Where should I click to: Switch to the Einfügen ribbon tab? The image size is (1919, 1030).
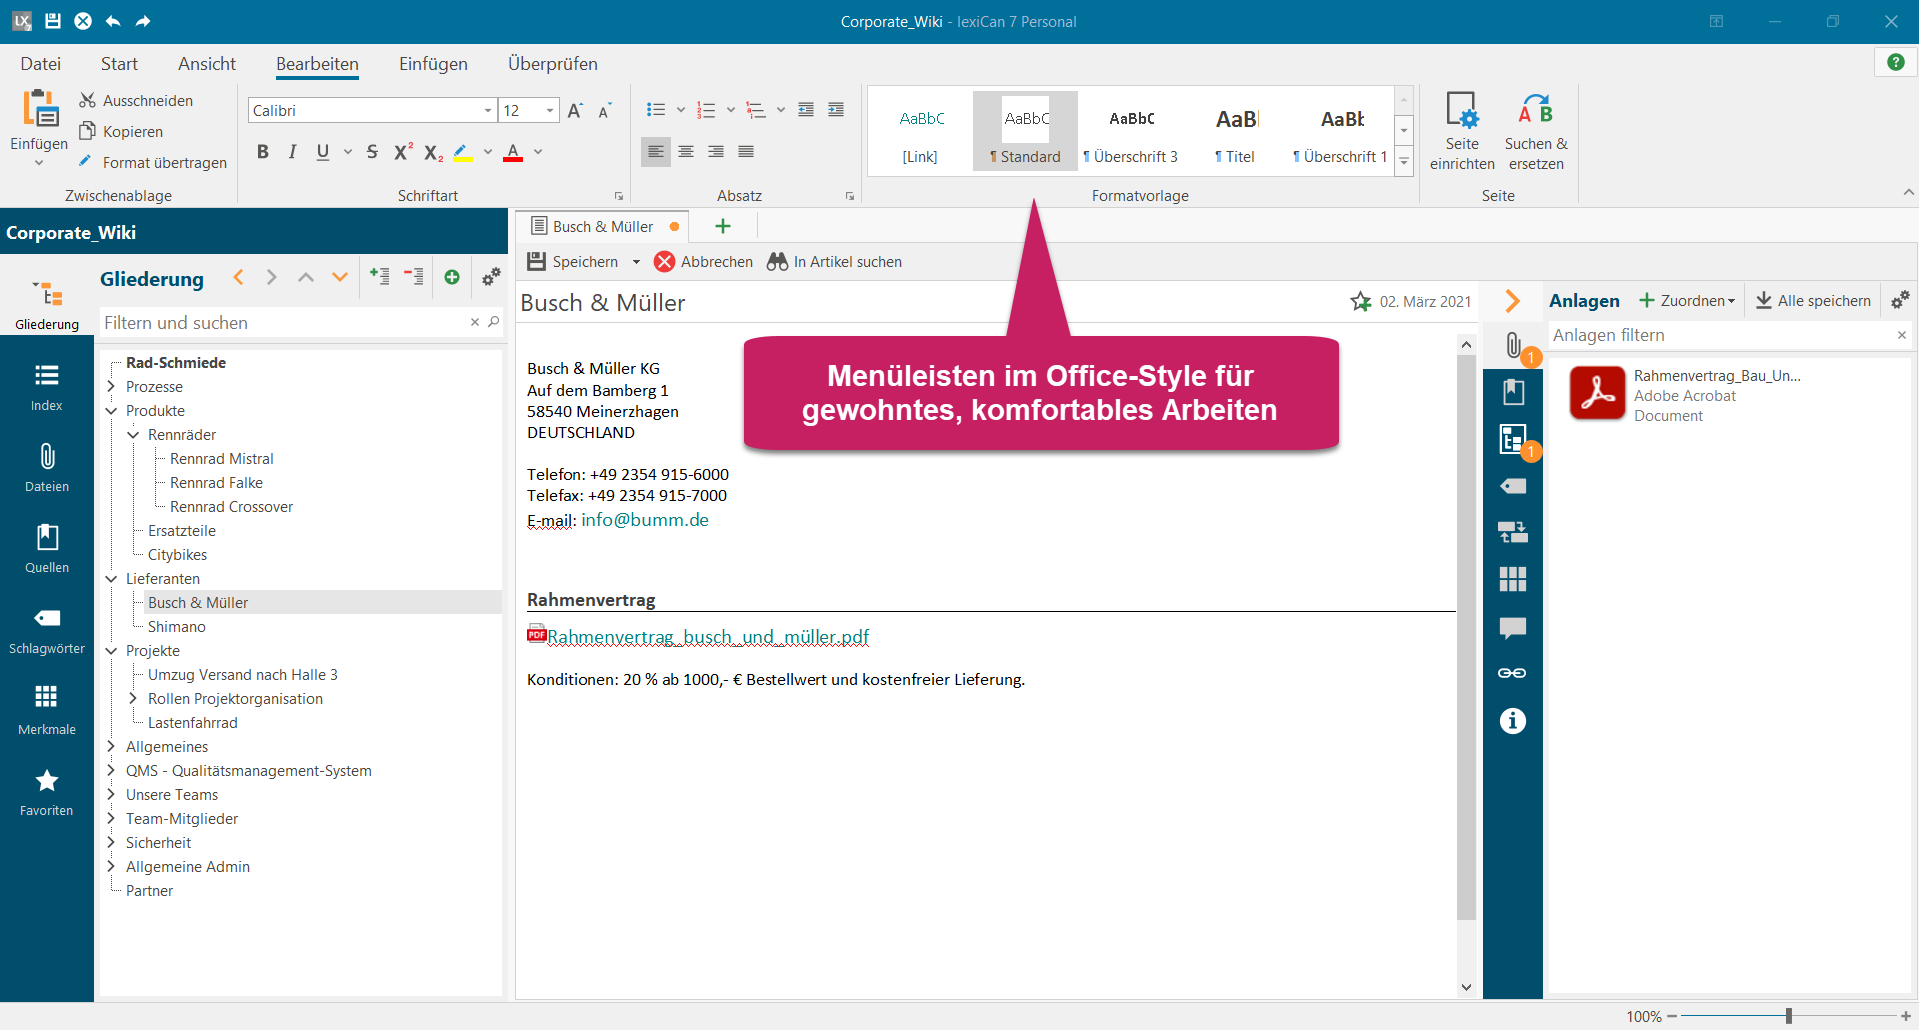pos(433,64)
